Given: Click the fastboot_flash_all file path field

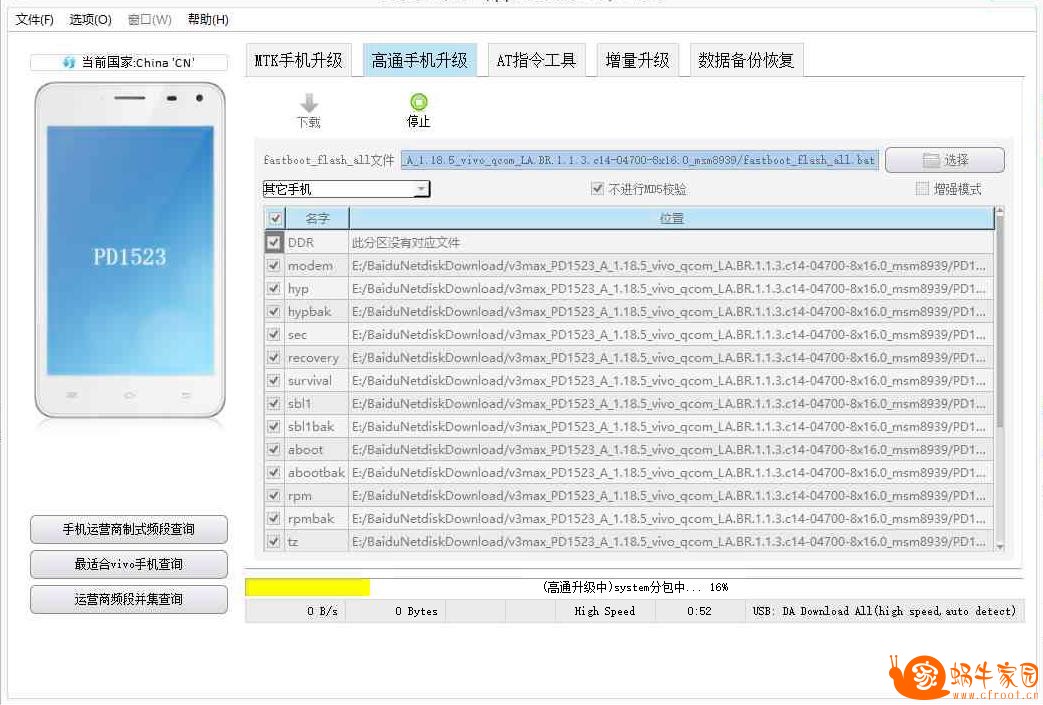Looking at the screenshot, I should pyautogui.click(x=639, y=160).
